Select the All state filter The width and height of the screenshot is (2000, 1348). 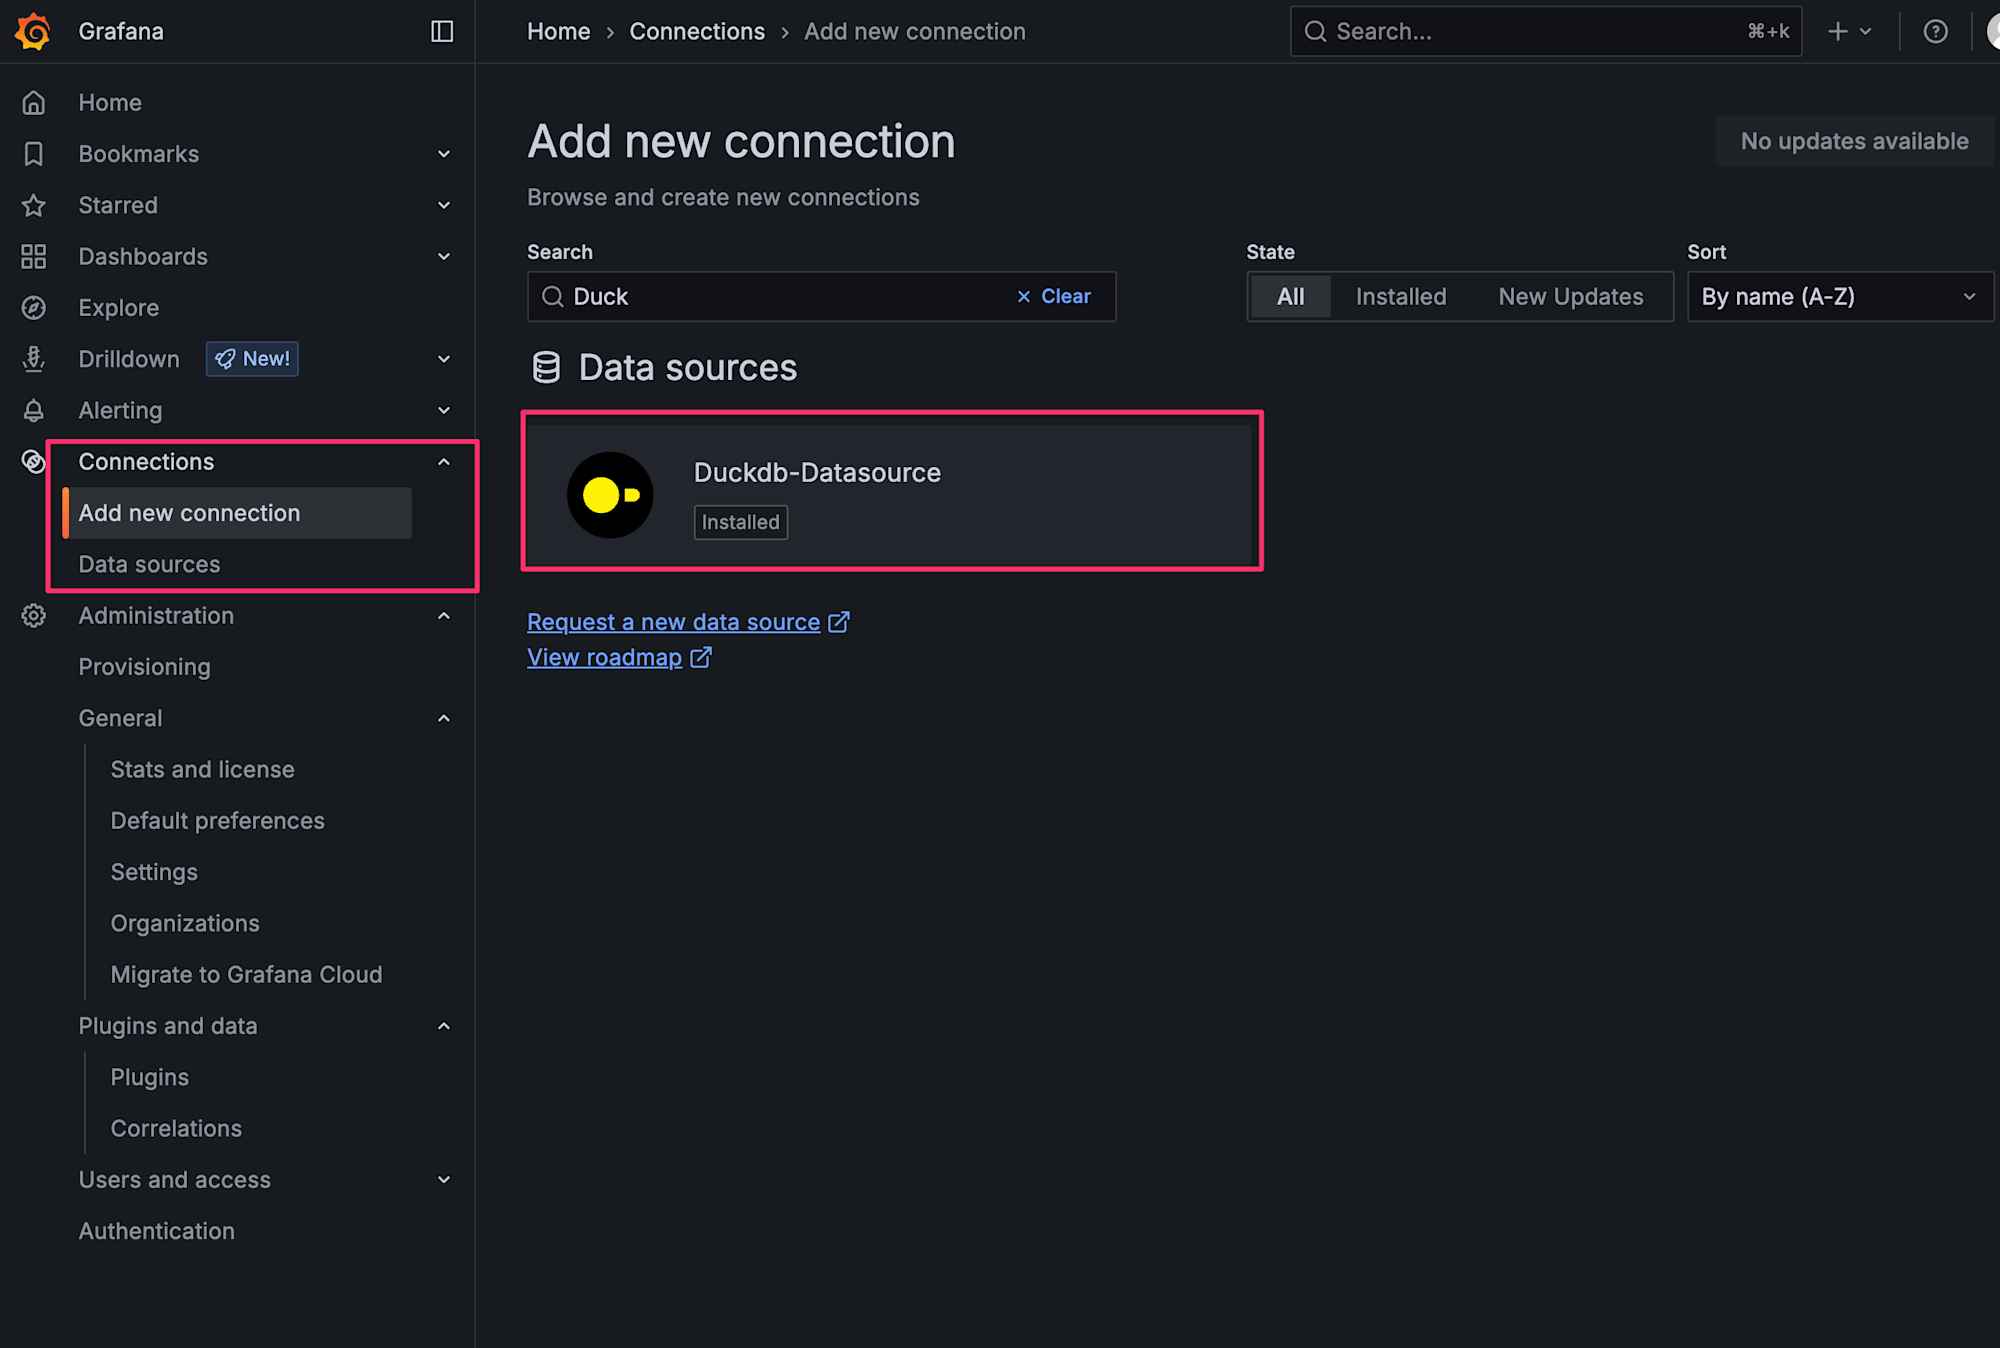click(1290, 296)
